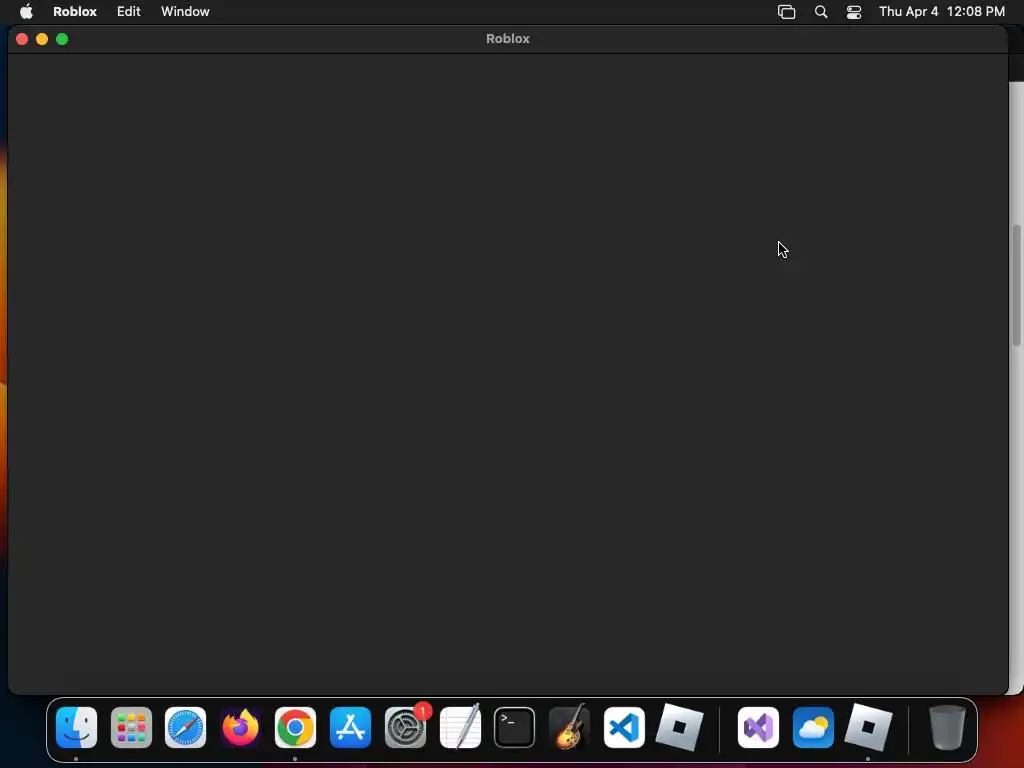The height and width of the screenshot is (768, 1024).
Task: Open the App Store from the Dock
Action: pyautogui.click(x=350, y=727)
